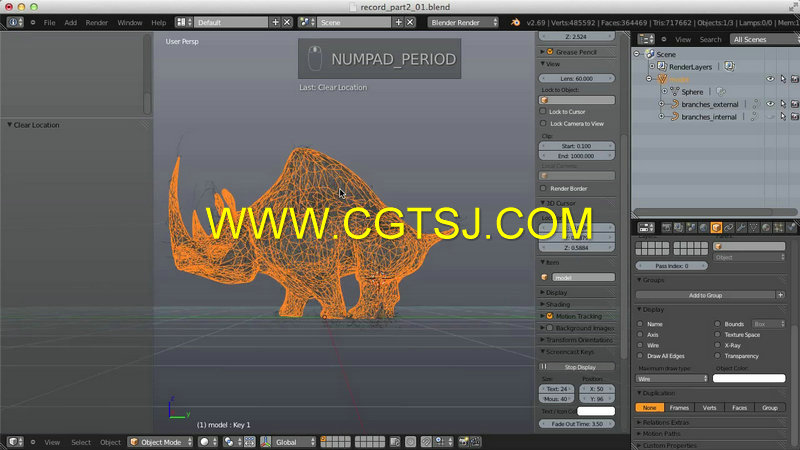The height and width of the screenshot is (450, 800).
Task: Select the Render properties tab icon
Action: pos(666,228)
